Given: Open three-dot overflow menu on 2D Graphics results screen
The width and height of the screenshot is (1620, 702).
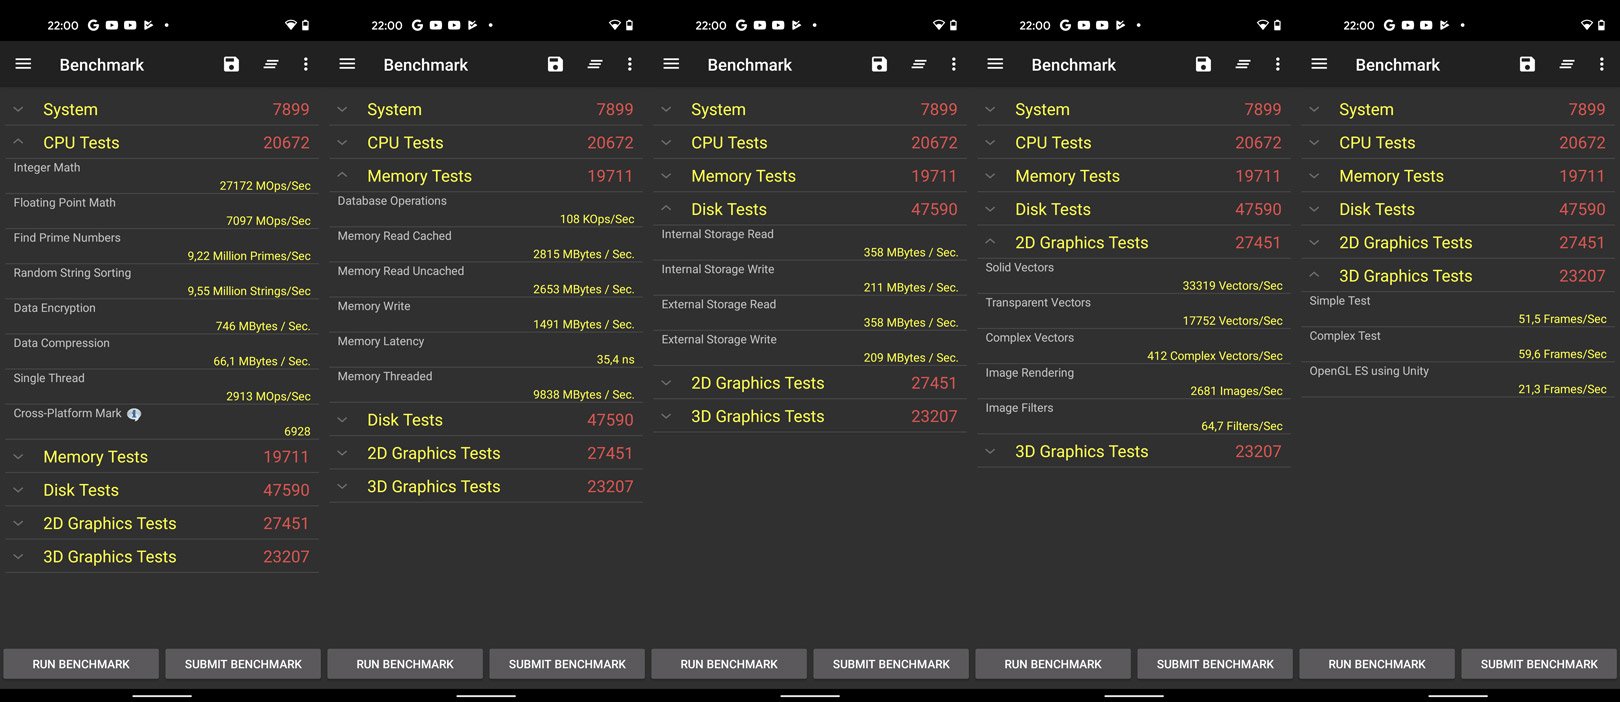Looking at the screenshot, I should click(x=1277, y=64).
